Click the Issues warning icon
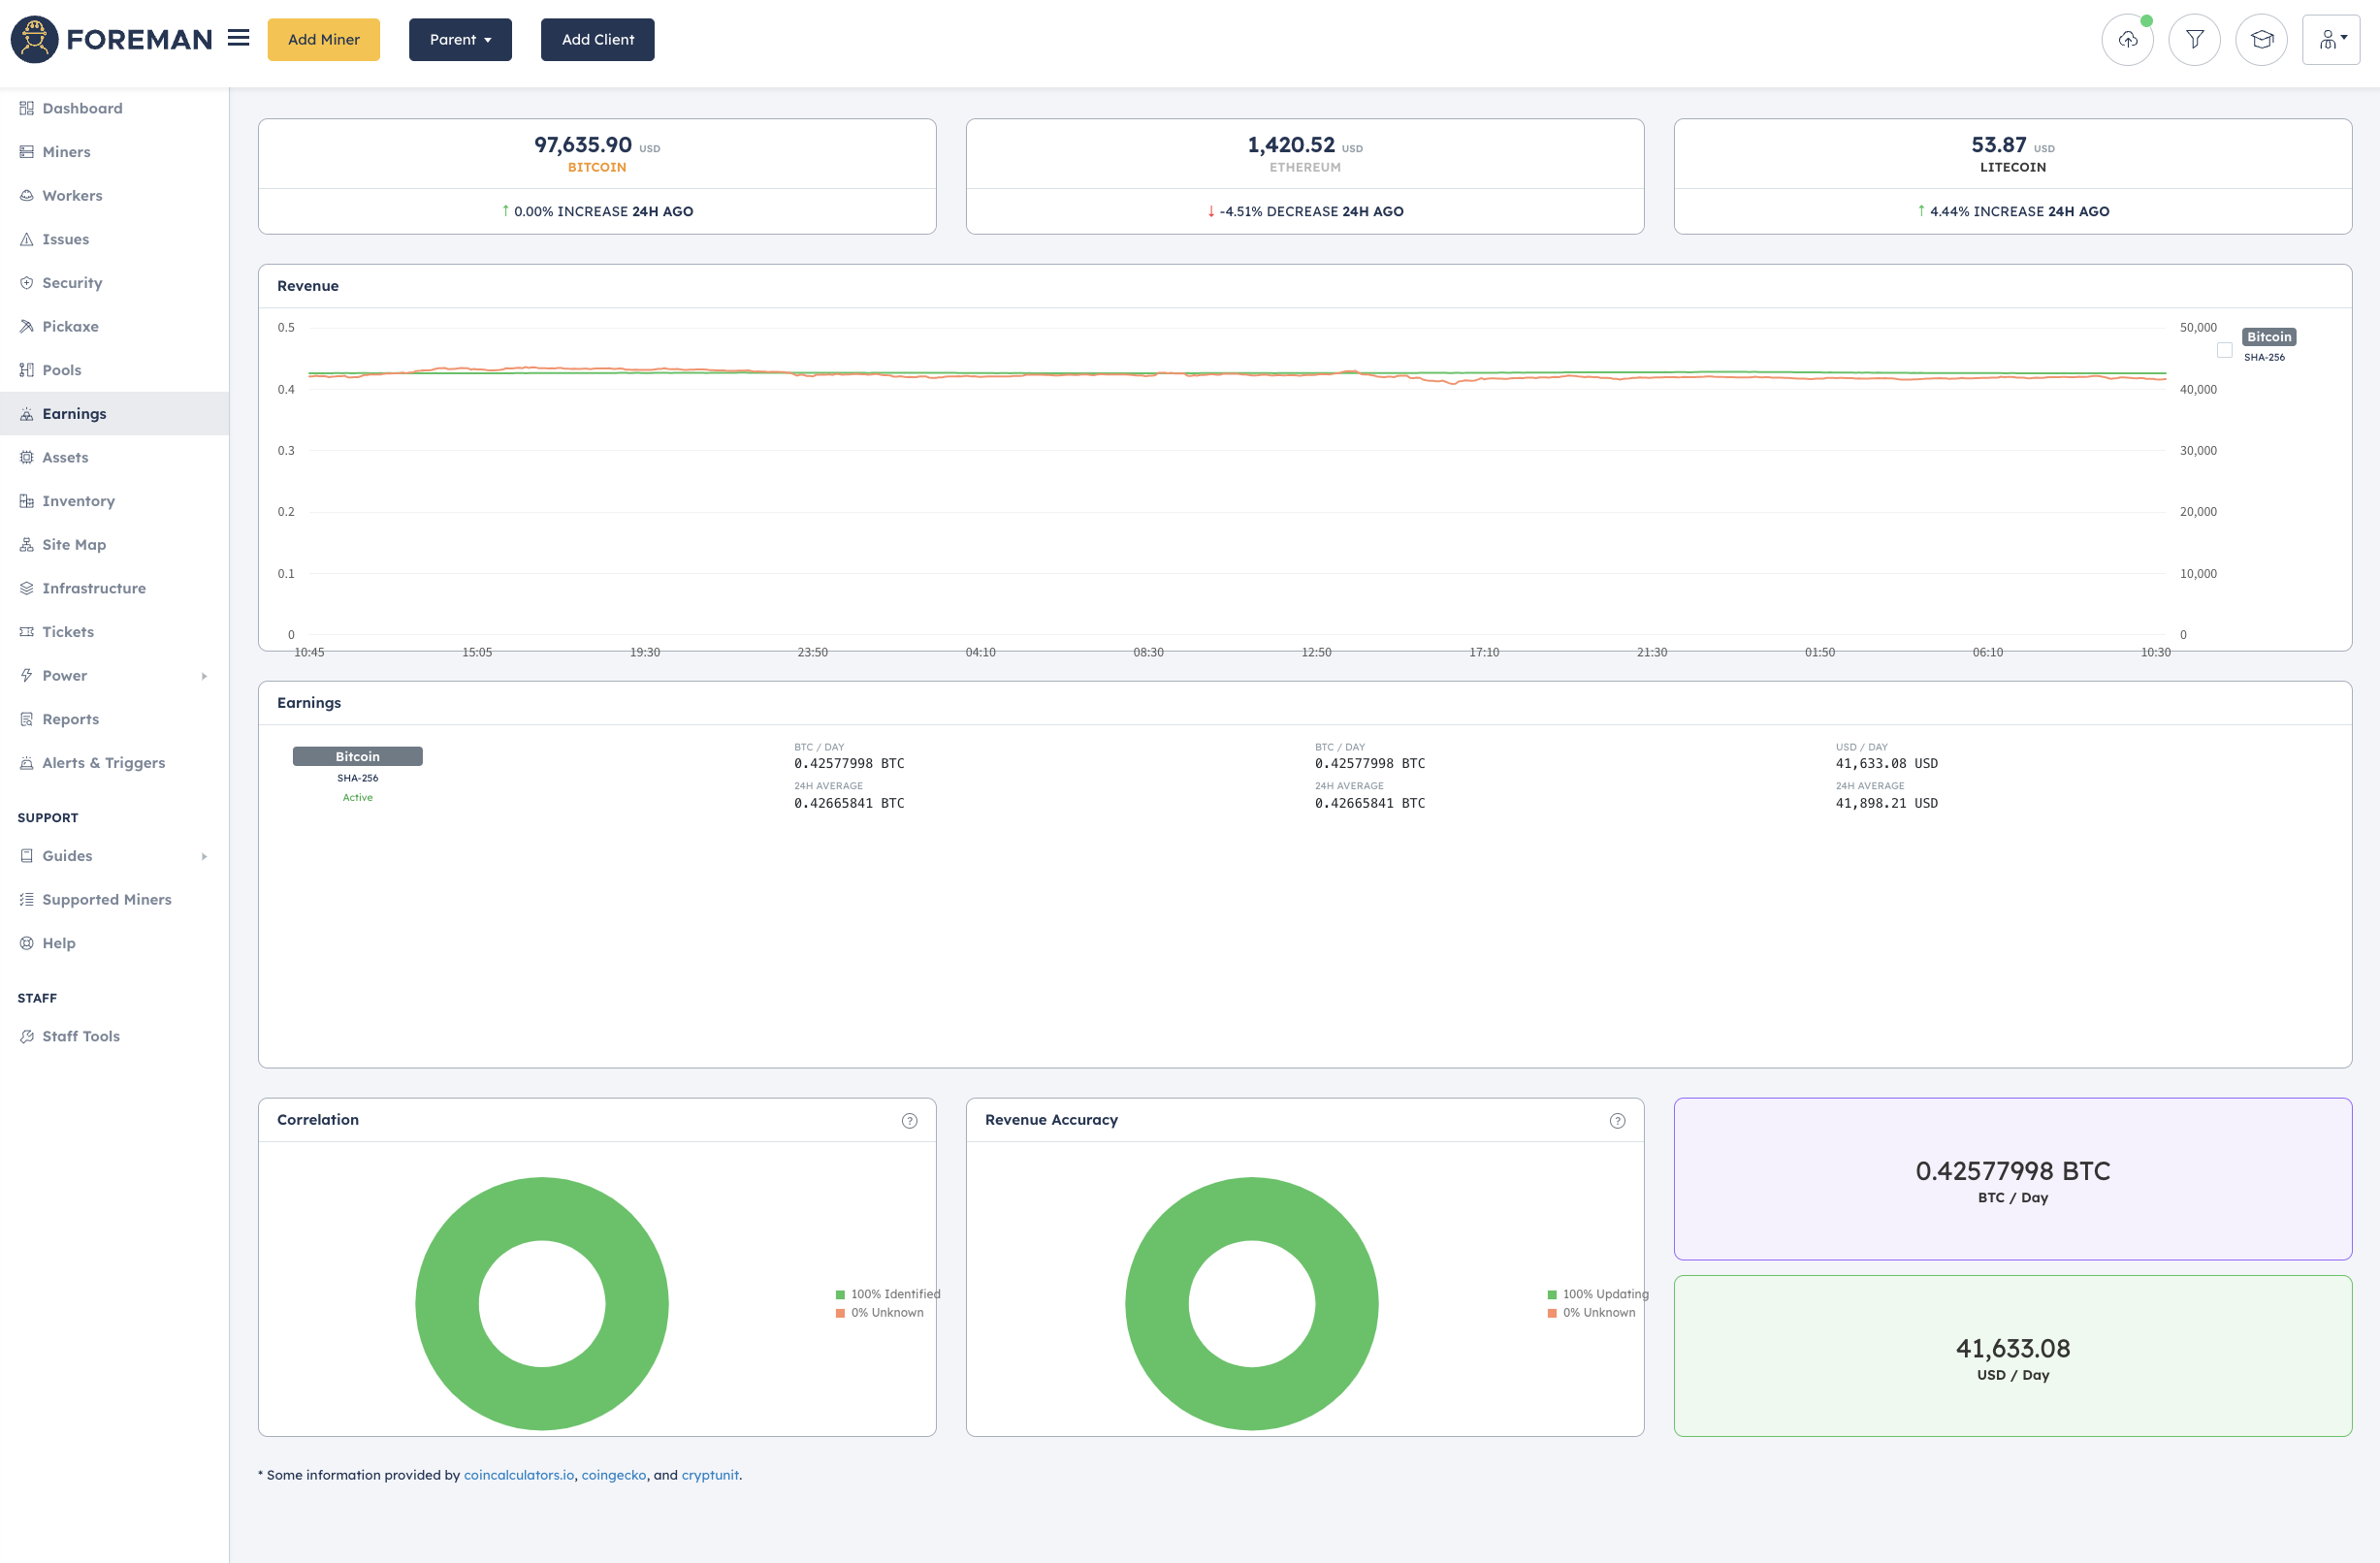 point(27,239)
